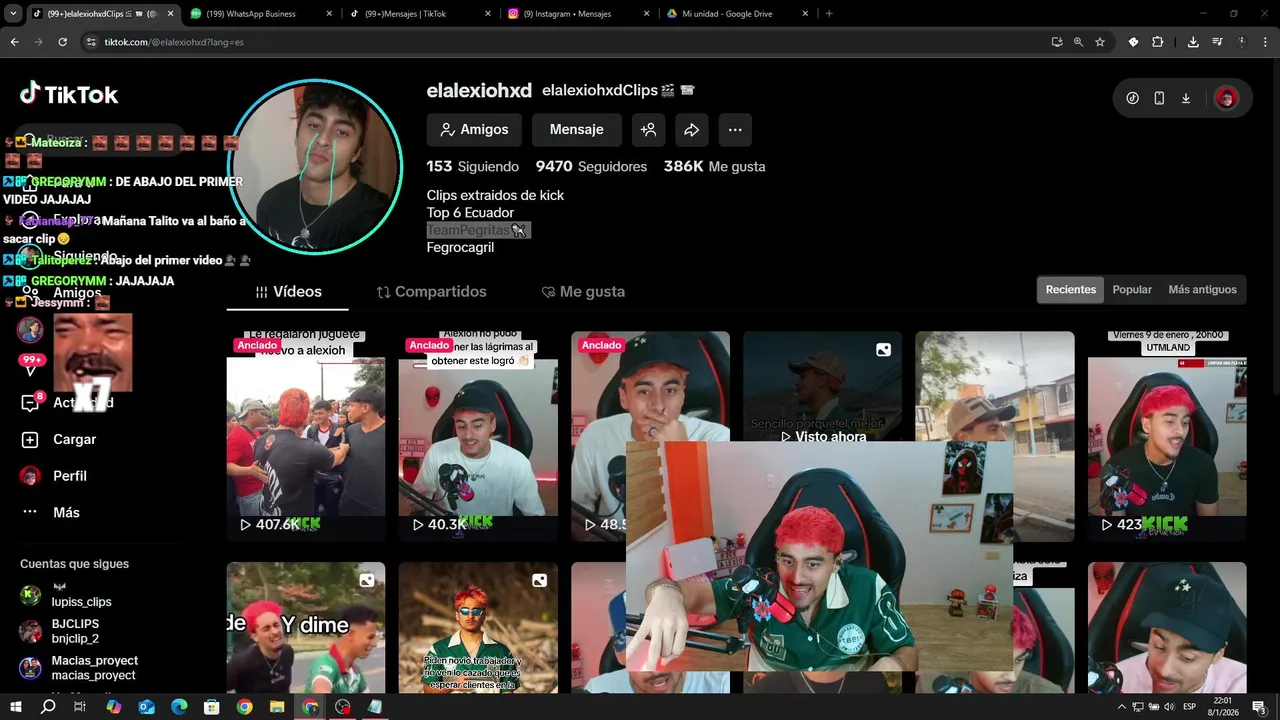Open Actividad notifications with badge 8
The width and height of the screenshot is (1280, 720).
click(x=68, y=402)
